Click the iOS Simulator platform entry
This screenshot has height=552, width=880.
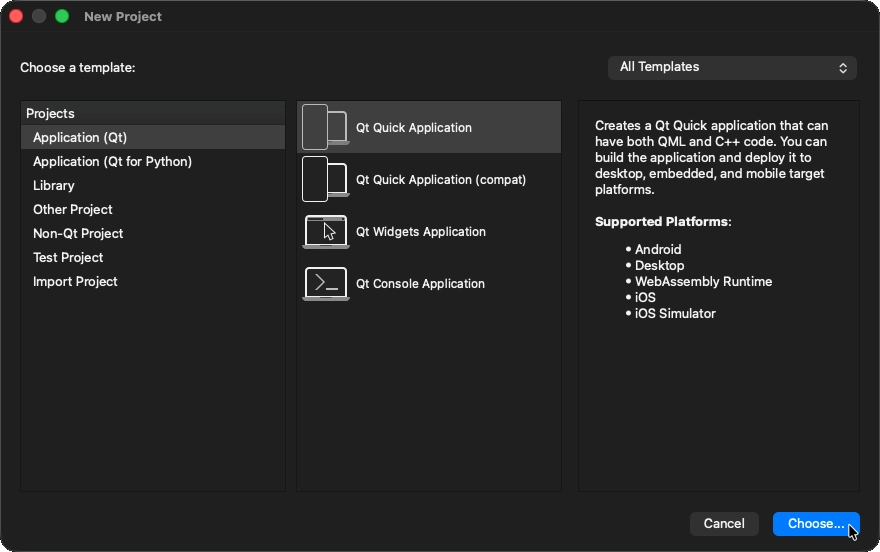(x=675, y=314)
